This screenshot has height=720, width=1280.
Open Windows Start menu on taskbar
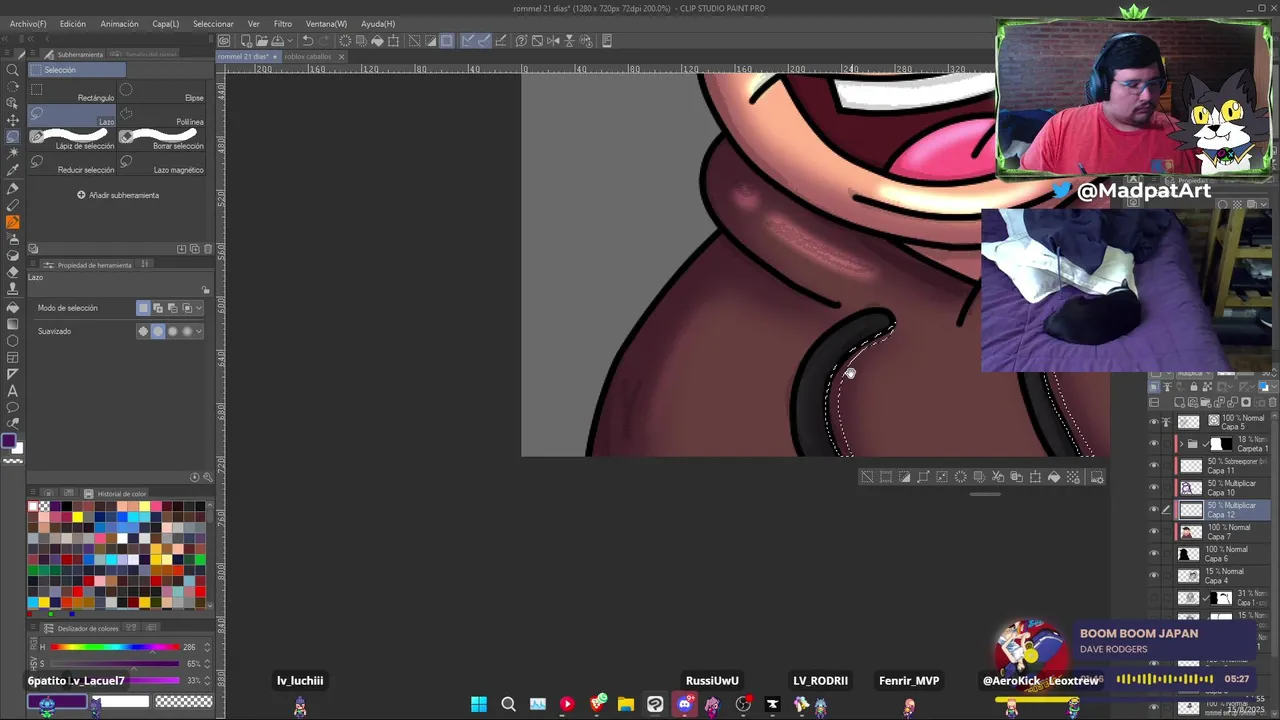pos(479,704)
